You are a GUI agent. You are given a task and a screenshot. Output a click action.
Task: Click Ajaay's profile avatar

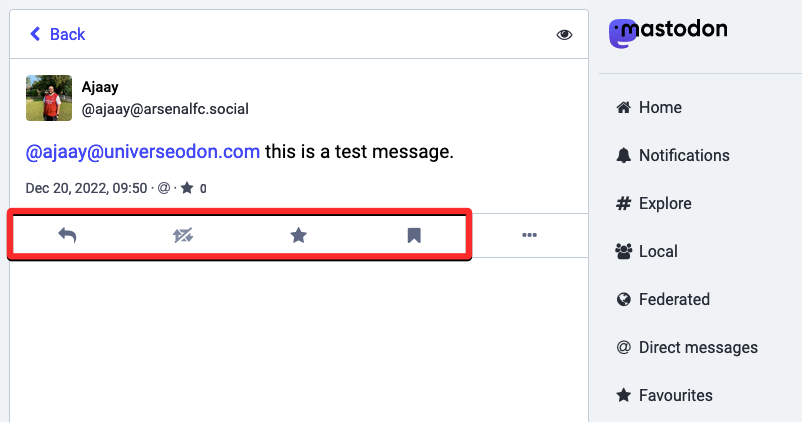pos(49,98)
